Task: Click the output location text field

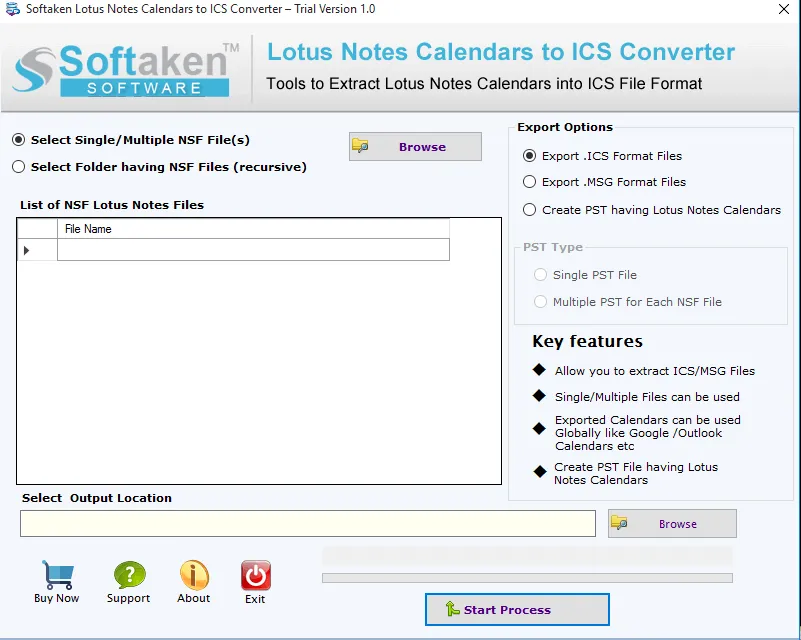Action: [x=308, y=524]
